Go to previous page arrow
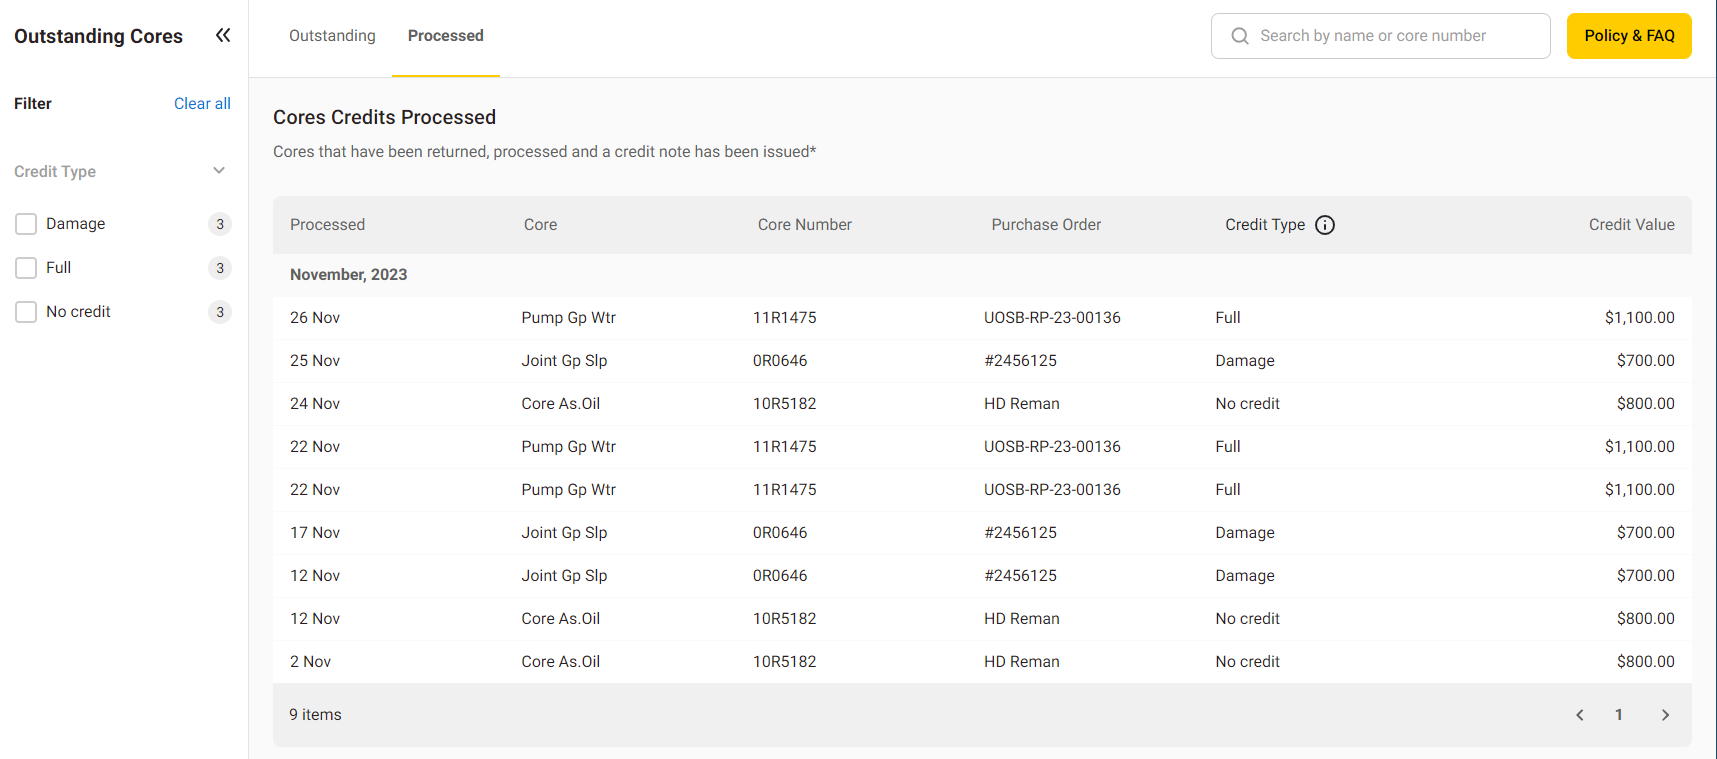The width and height of the screenshot is (1717, 759). click(1579, 715)
